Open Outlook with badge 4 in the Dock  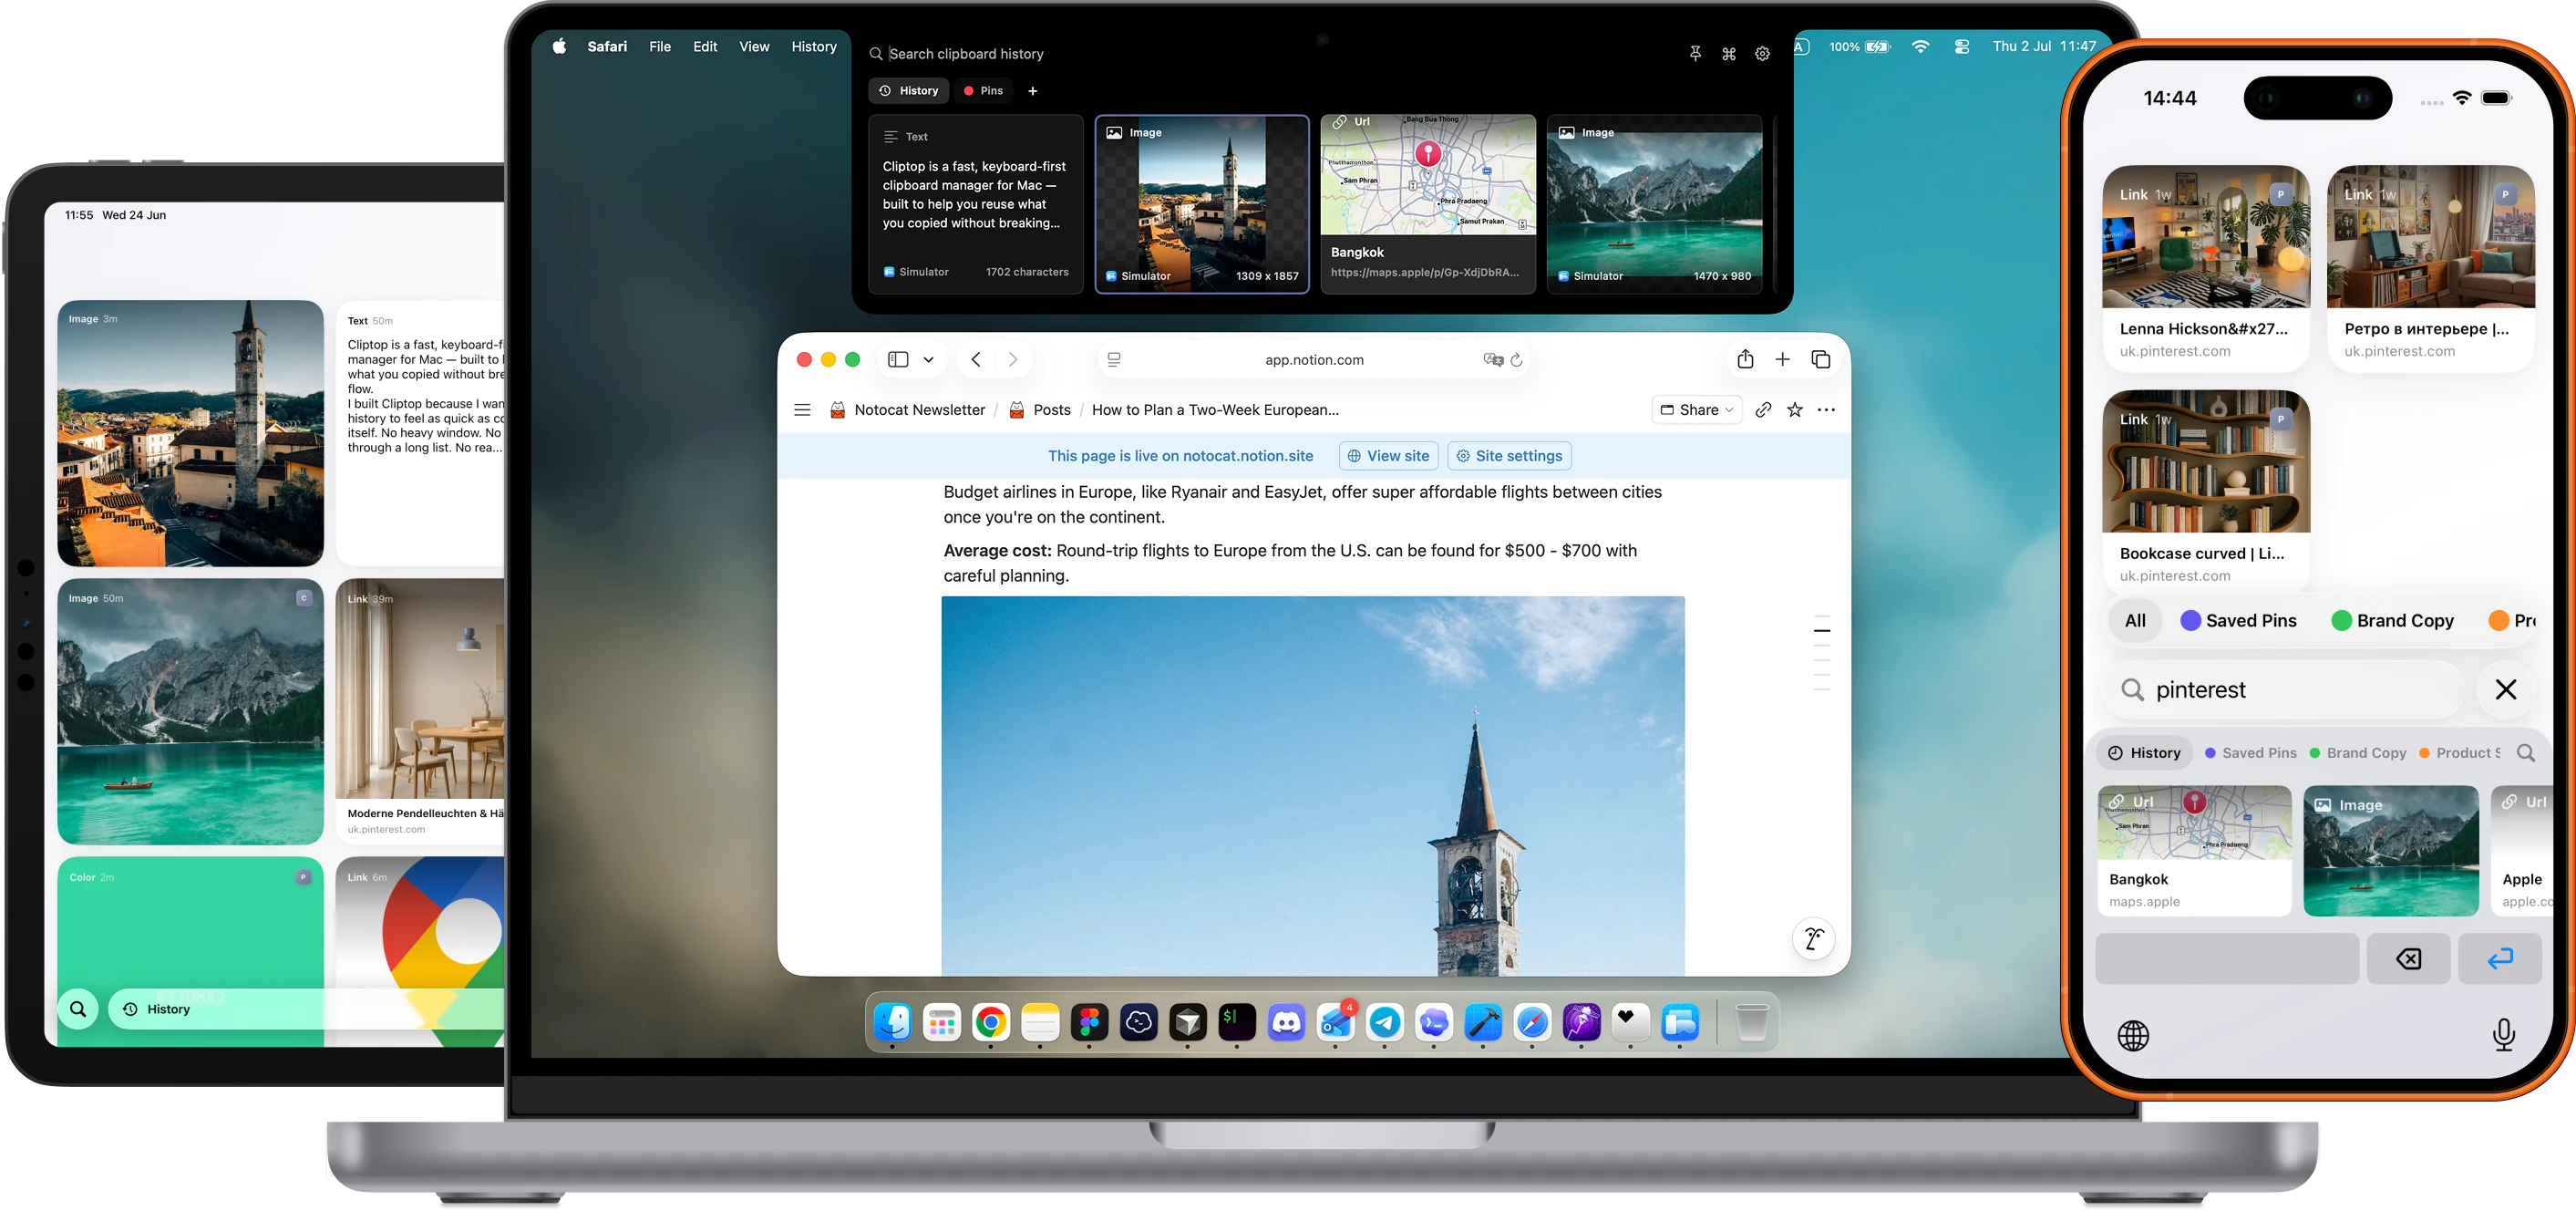coord(1335,1022)
